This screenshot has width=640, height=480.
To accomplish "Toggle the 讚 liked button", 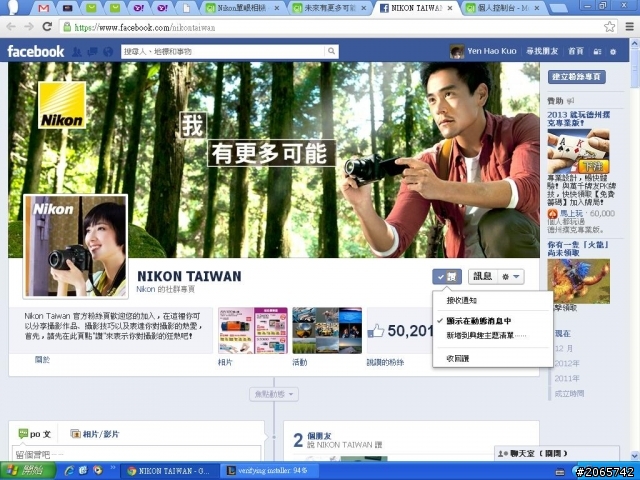I will (447, 277).
